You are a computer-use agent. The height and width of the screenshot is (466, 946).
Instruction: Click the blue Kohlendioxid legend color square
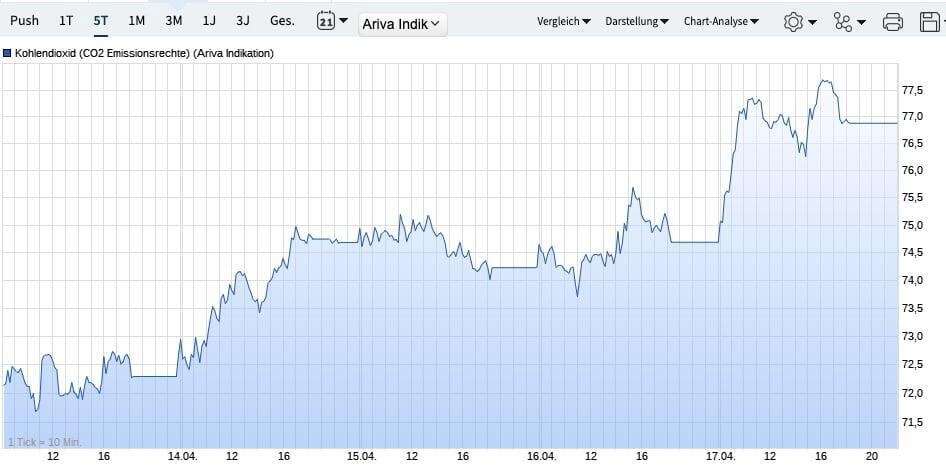pyautogui.click(x=8, y=53)
